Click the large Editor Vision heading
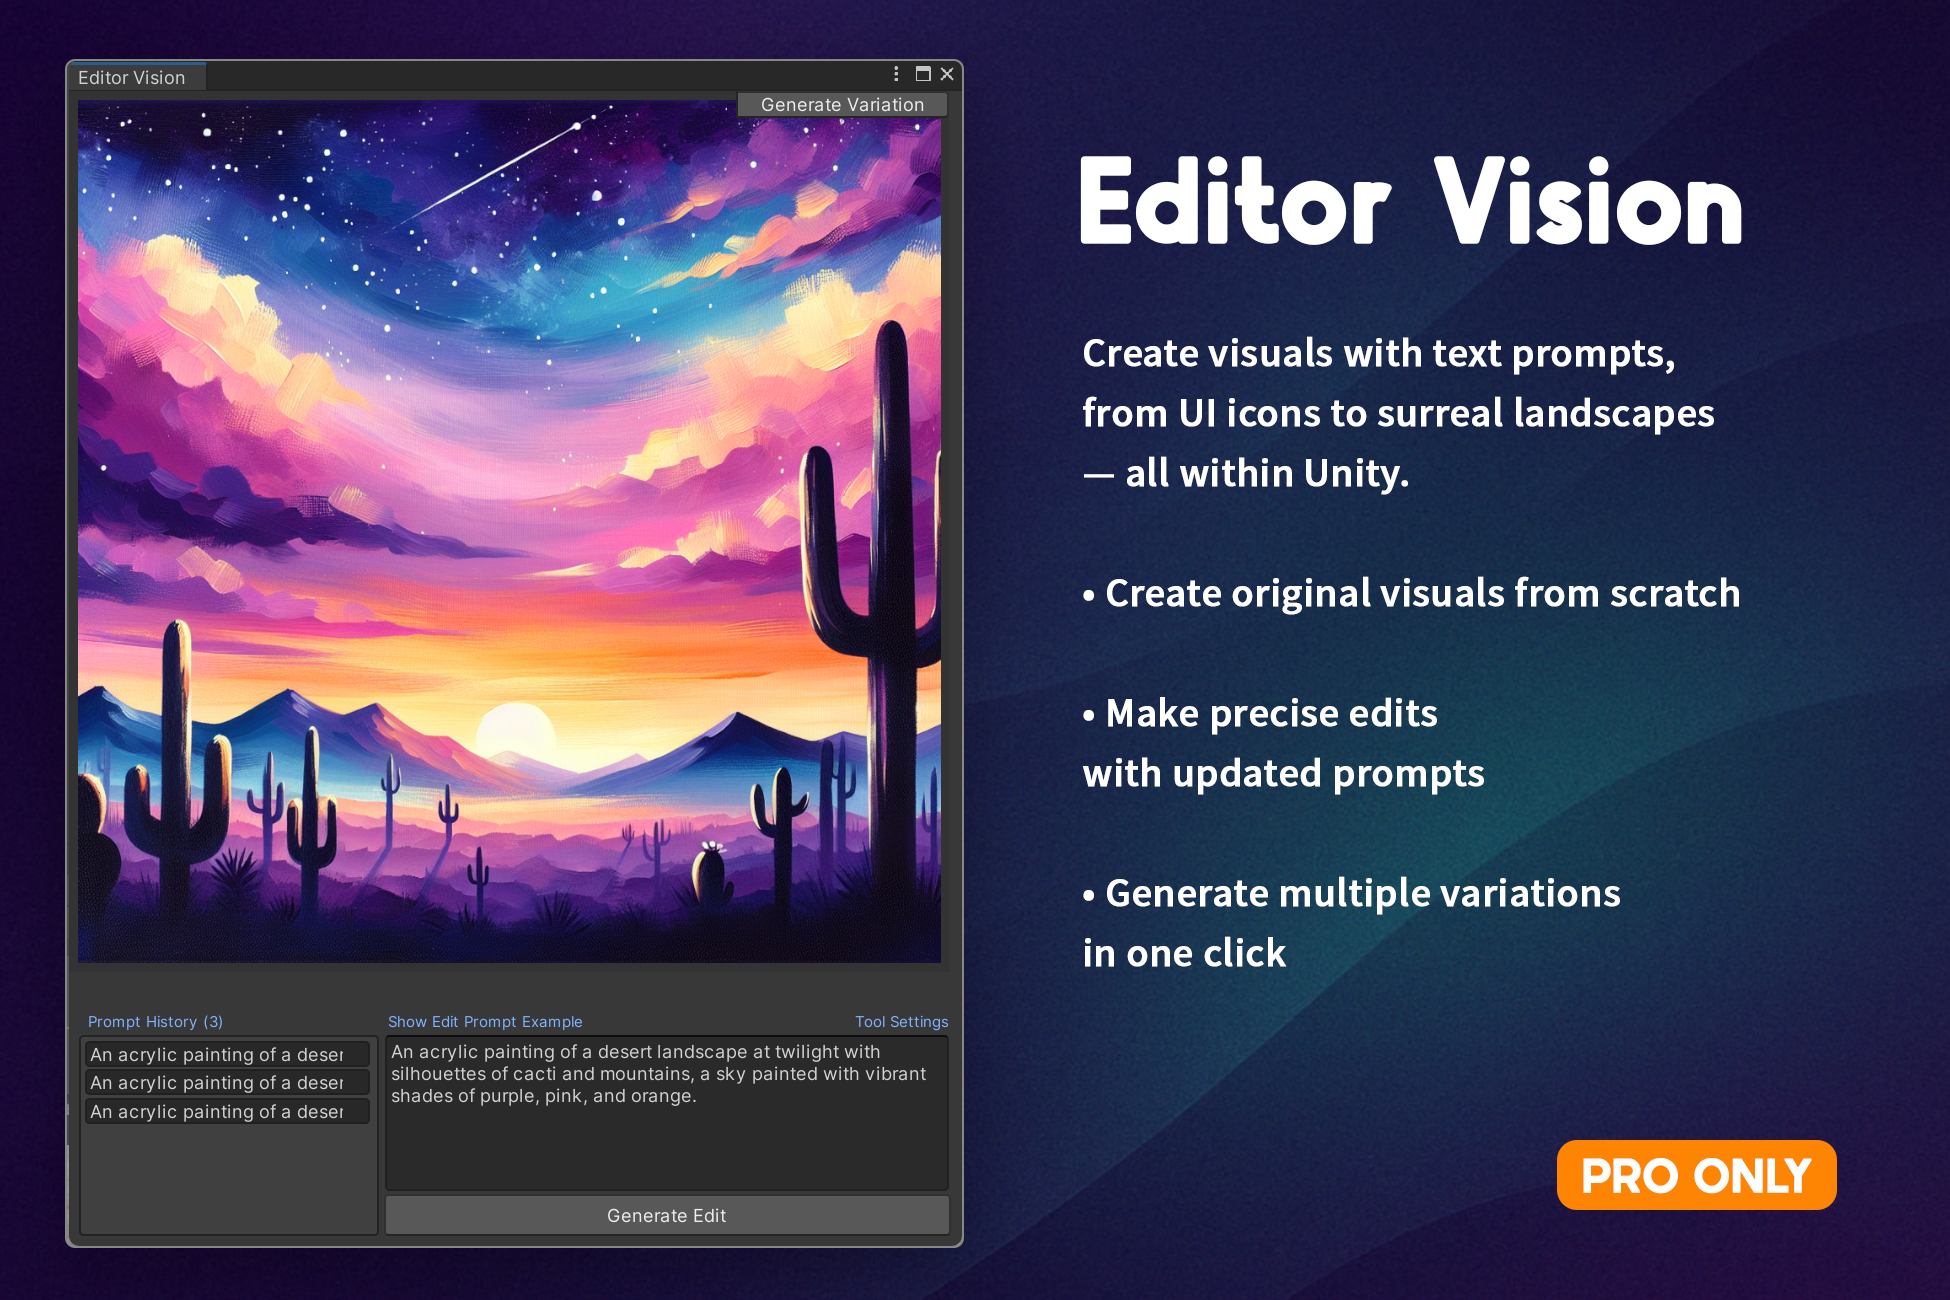The image size is (1950, 1300). 1411,203
